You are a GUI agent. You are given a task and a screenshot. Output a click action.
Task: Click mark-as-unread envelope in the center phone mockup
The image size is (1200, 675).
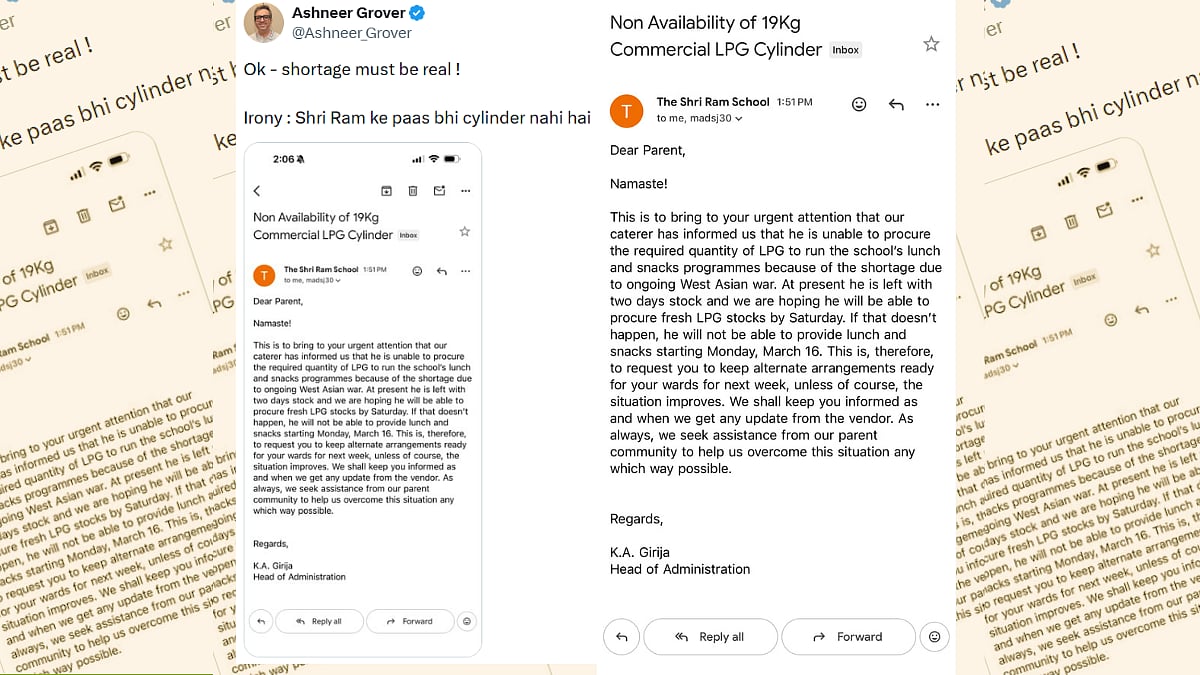tap(439, 191)
